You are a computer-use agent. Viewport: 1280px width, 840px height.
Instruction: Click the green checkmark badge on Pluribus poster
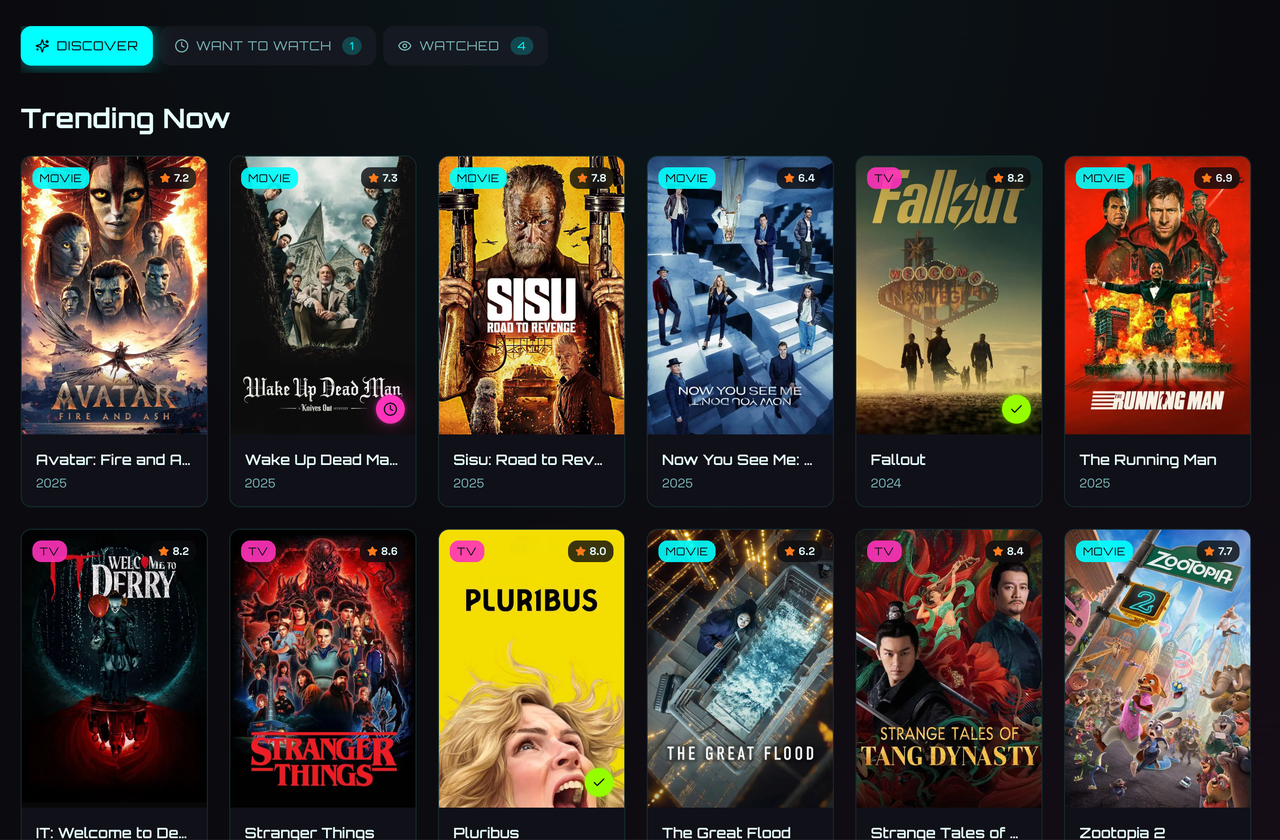tap(599, 782)
